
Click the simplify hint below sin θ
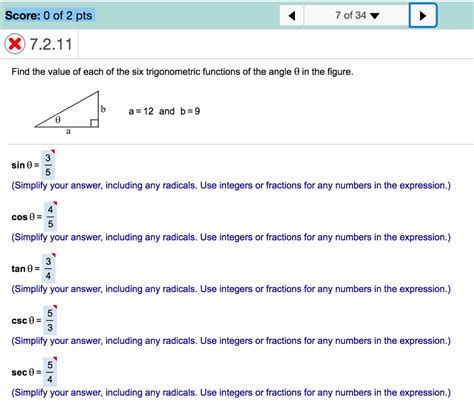[231, 185]
